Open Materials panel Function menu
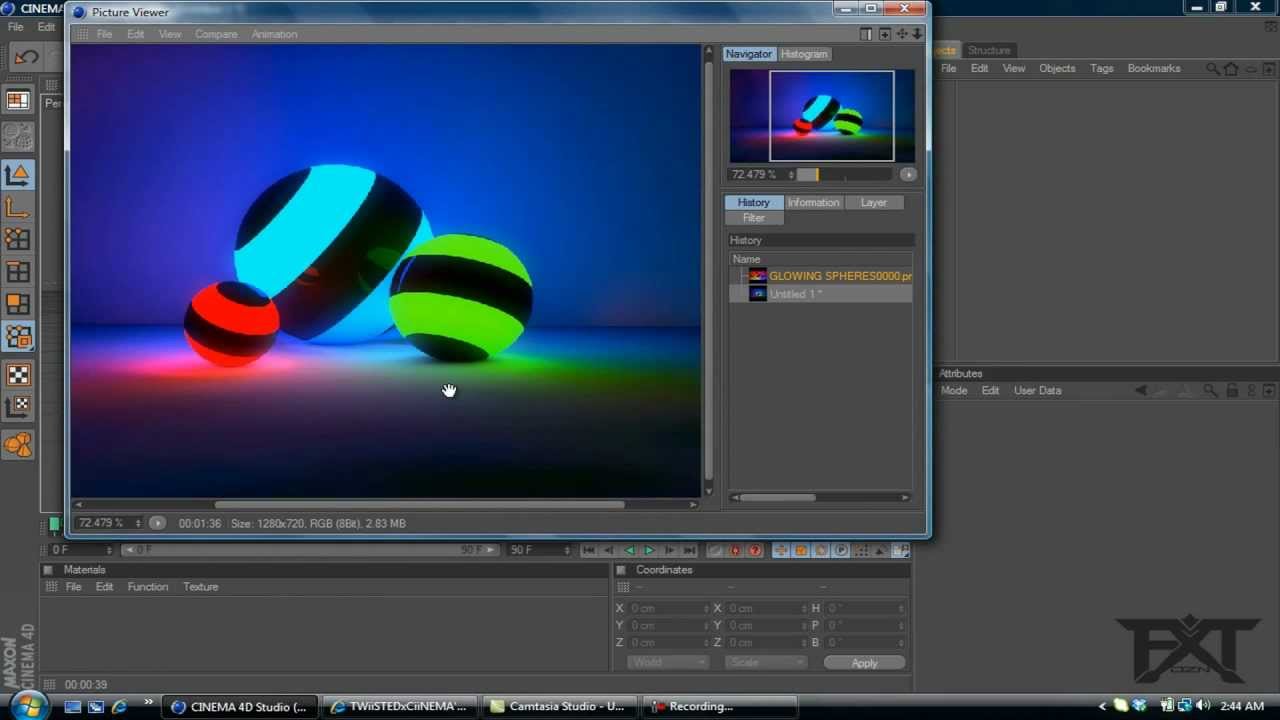The height and width of the screenshot is (720, 1280). click(148, 587)
